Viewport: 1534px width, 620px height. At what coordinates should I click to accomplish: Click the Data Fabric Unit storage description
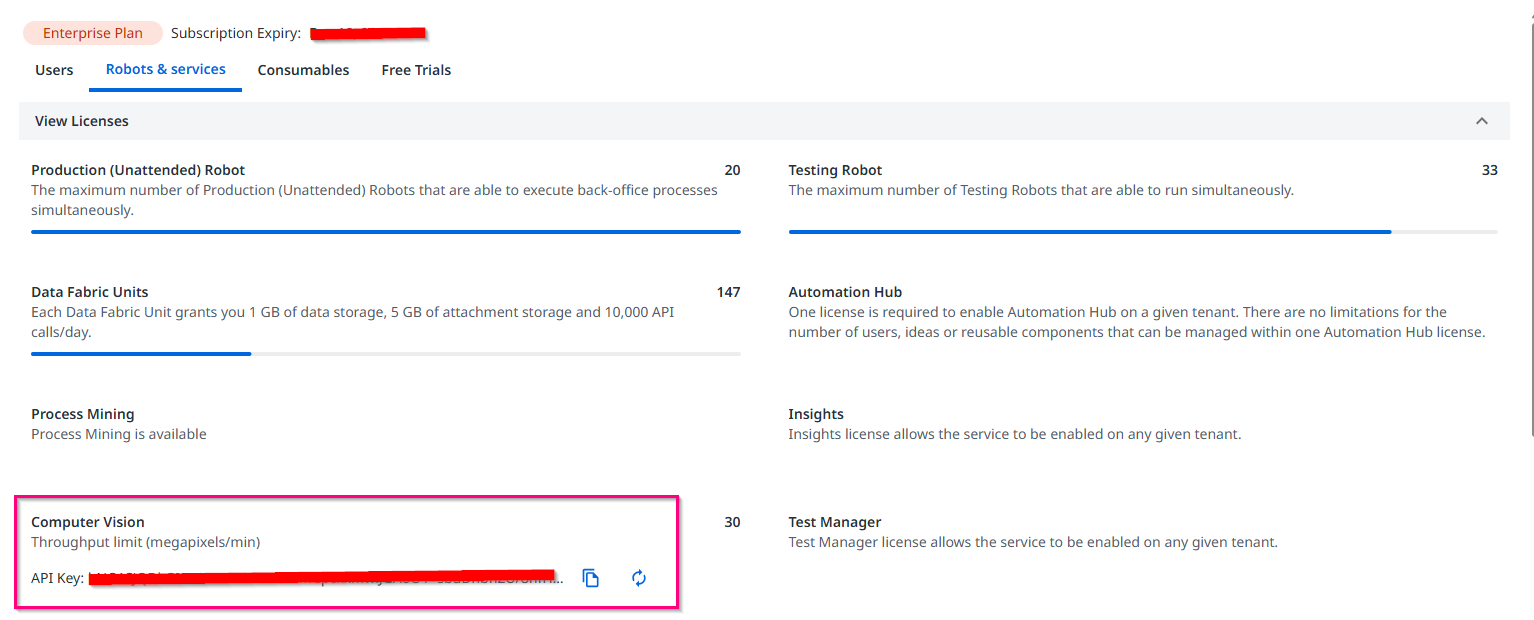pos(353,322)
